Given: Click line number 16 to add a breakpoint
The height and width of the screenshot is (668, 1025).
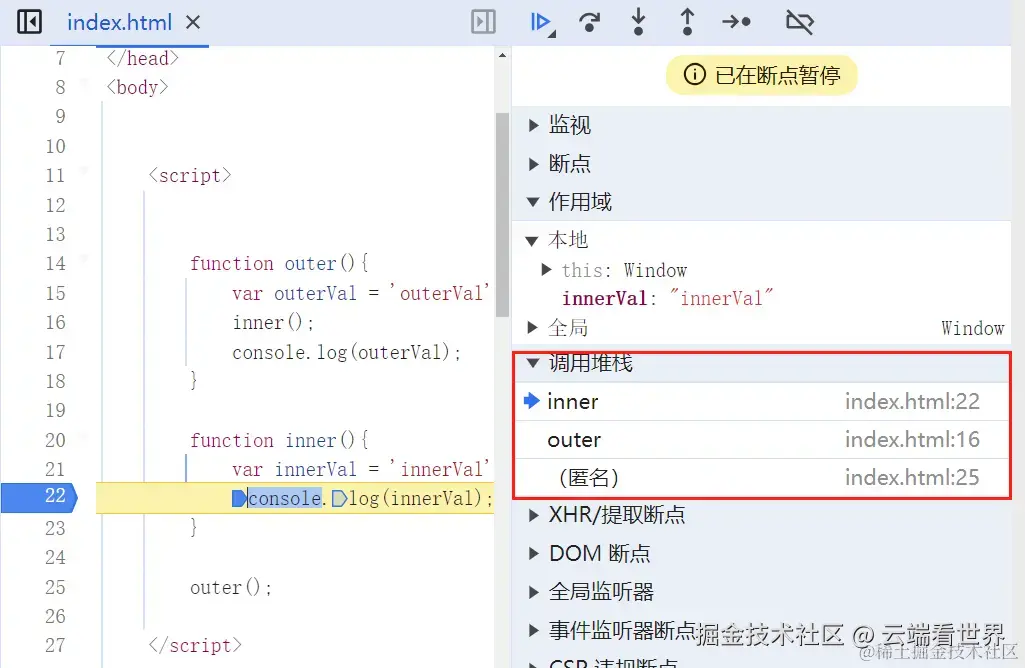Looking at the screenshot, I should [x=56, y=322].
